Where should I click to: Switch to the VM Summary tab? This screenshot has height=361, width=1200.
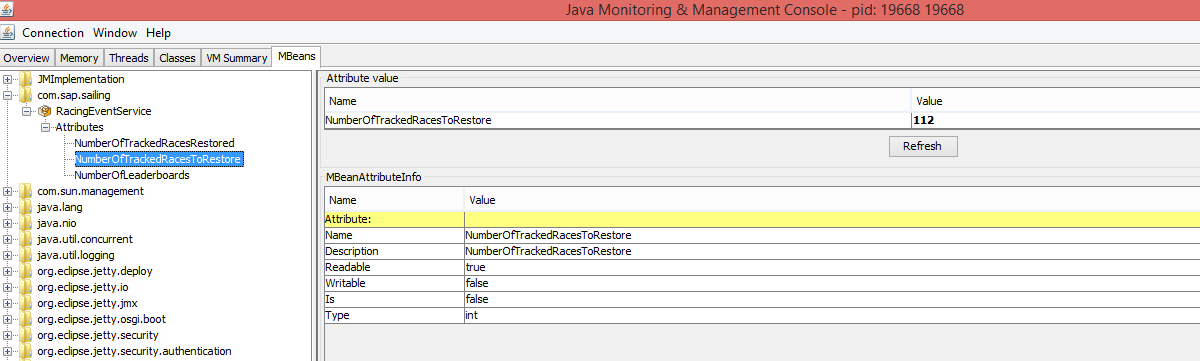236,58
